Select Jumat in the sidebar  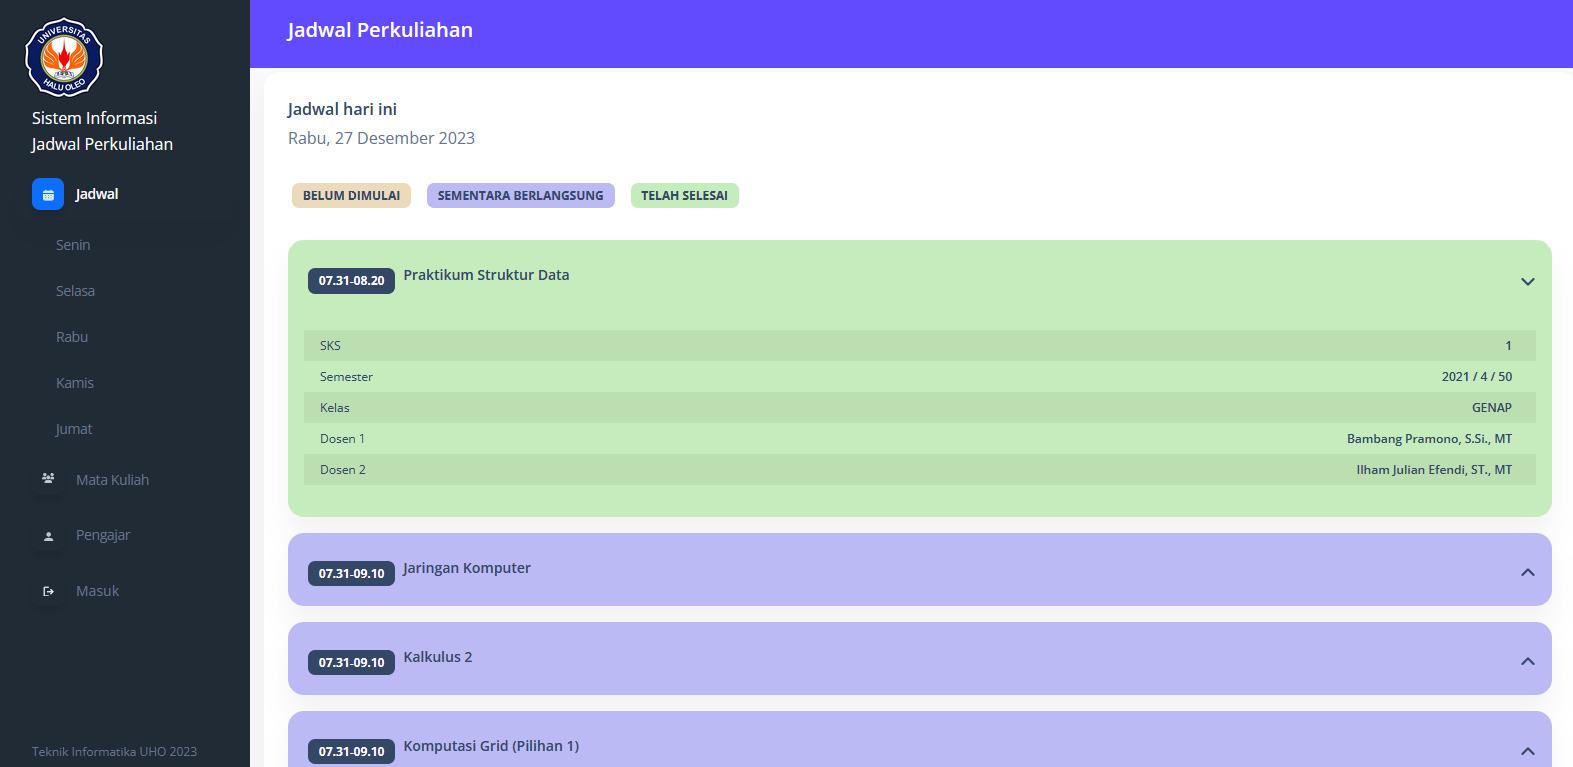click(x=74, y=429)
